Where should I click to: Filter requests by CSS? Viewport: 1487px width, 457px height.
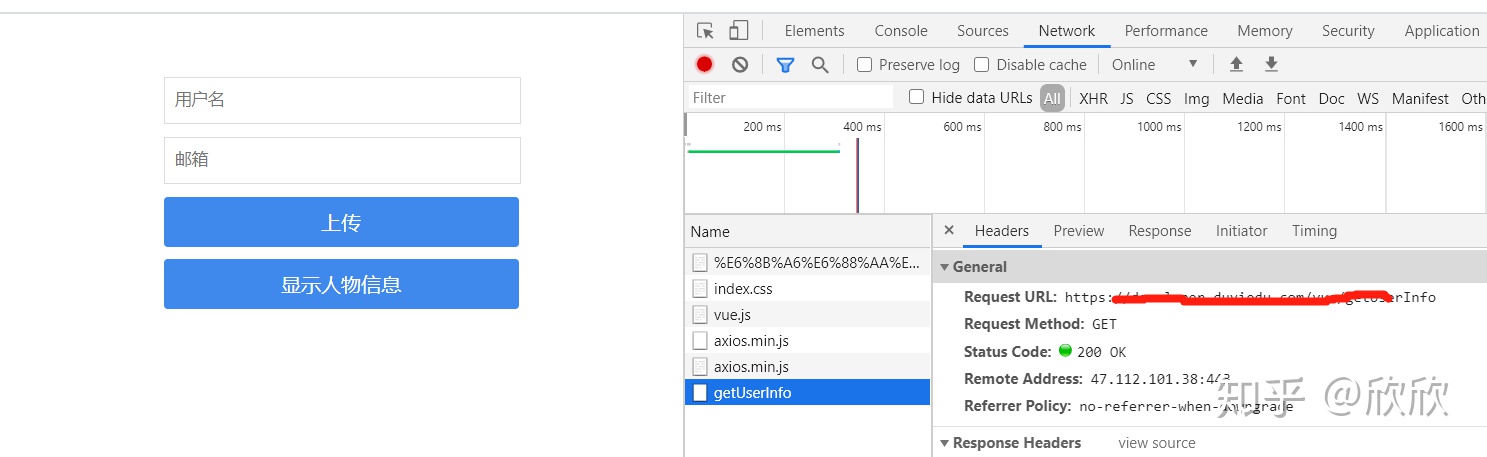pyautogui.click(x=1158, y=98)
